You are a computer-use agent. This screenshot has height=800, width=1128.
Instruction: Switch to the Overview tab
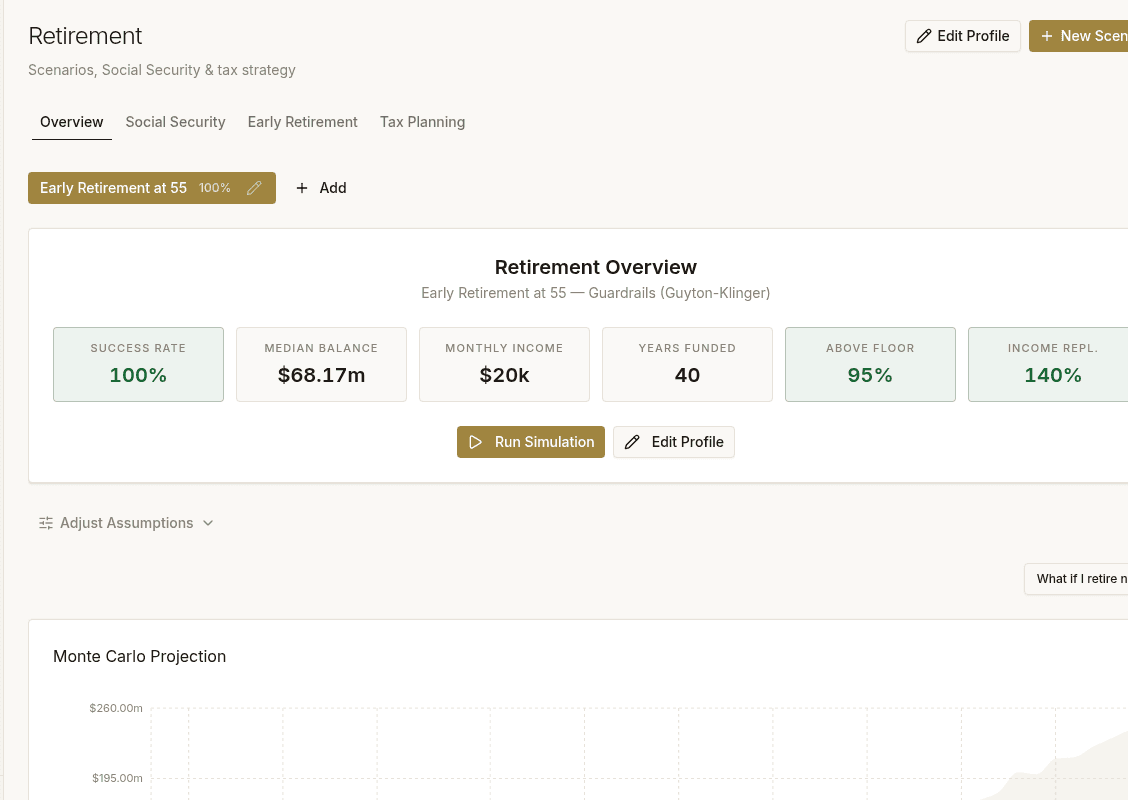(x=71, y=122)
